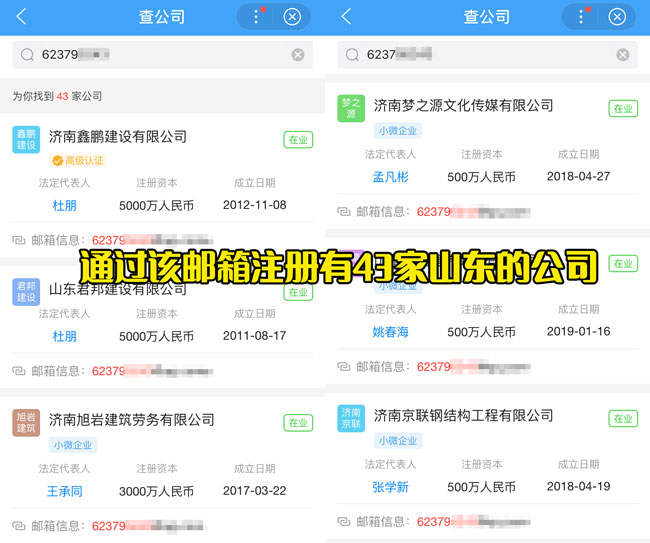Tap the right 查公司 page title
The image size is (650, 543).
487,17
